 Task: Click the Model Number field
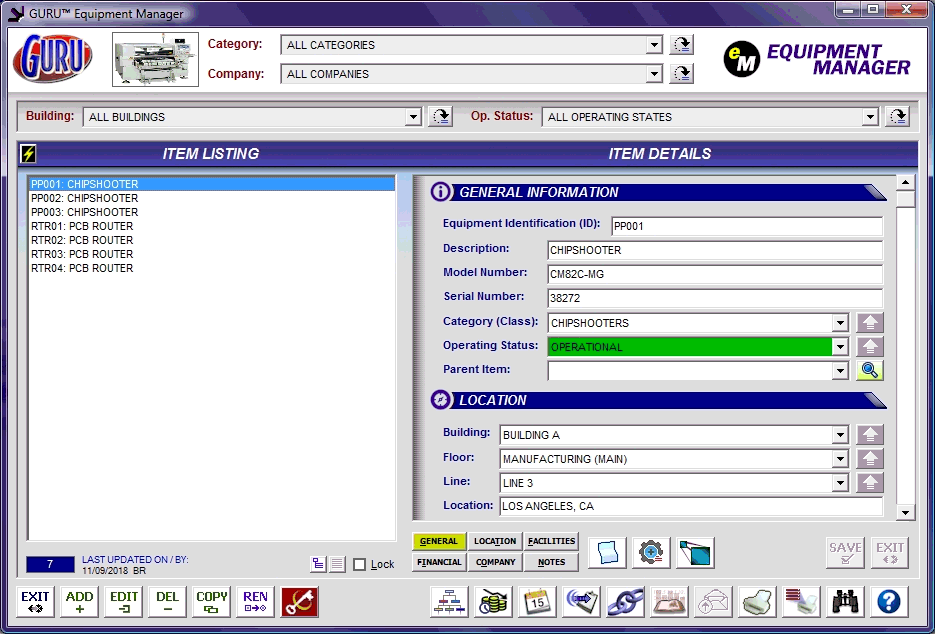click(715, 274)
